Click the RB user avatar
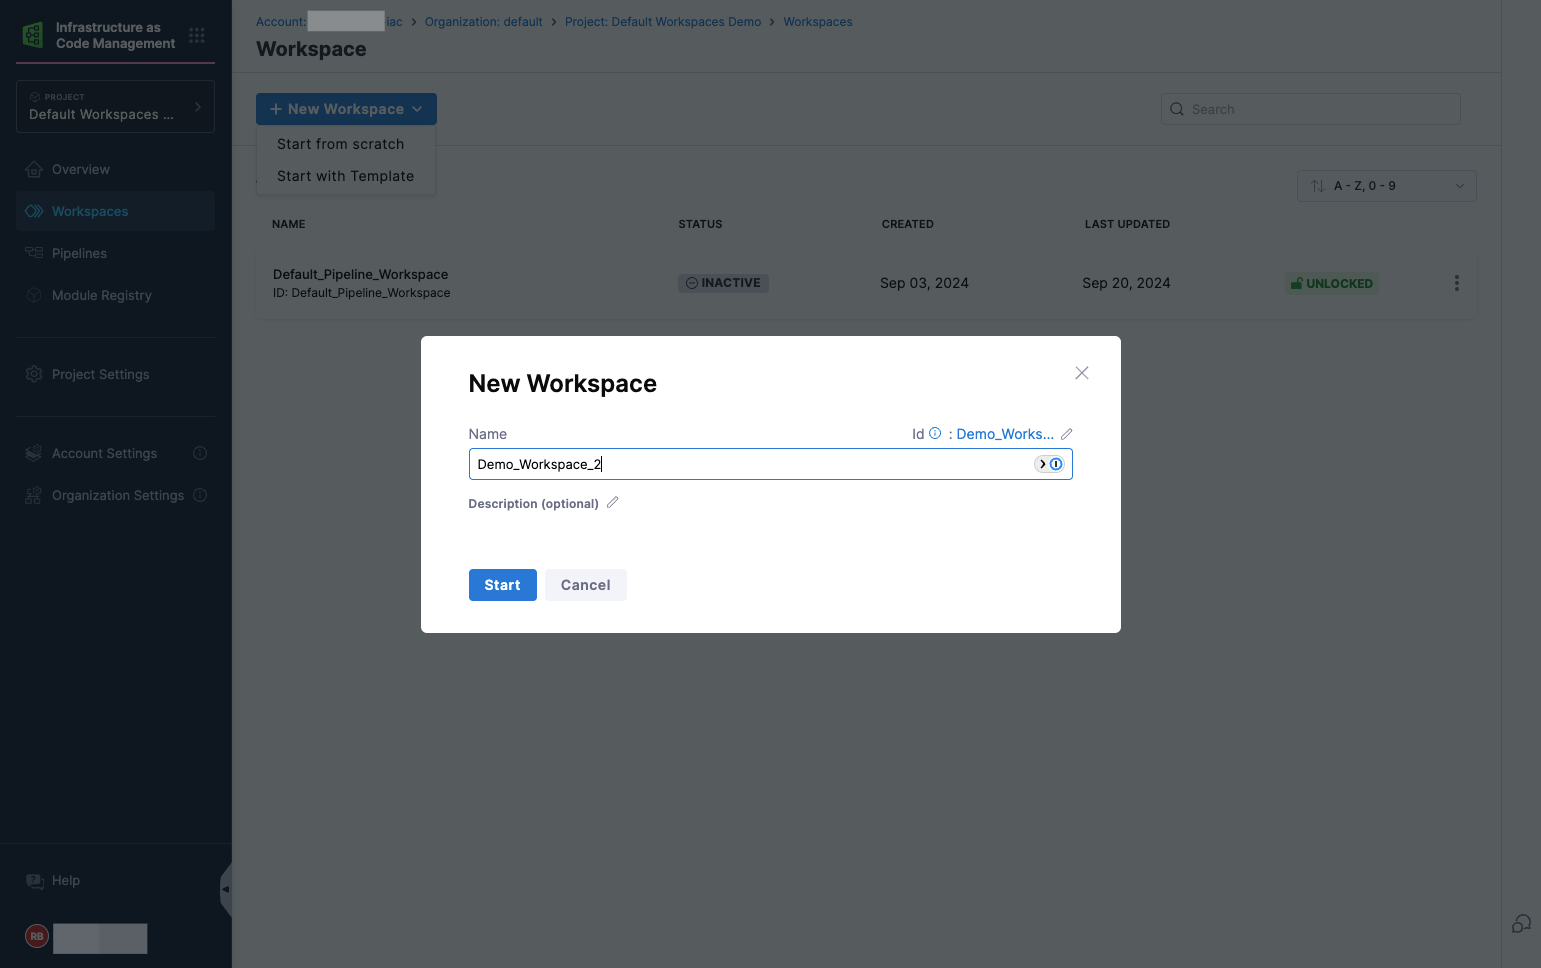1541x968 pixels. [x=37, y=936]
